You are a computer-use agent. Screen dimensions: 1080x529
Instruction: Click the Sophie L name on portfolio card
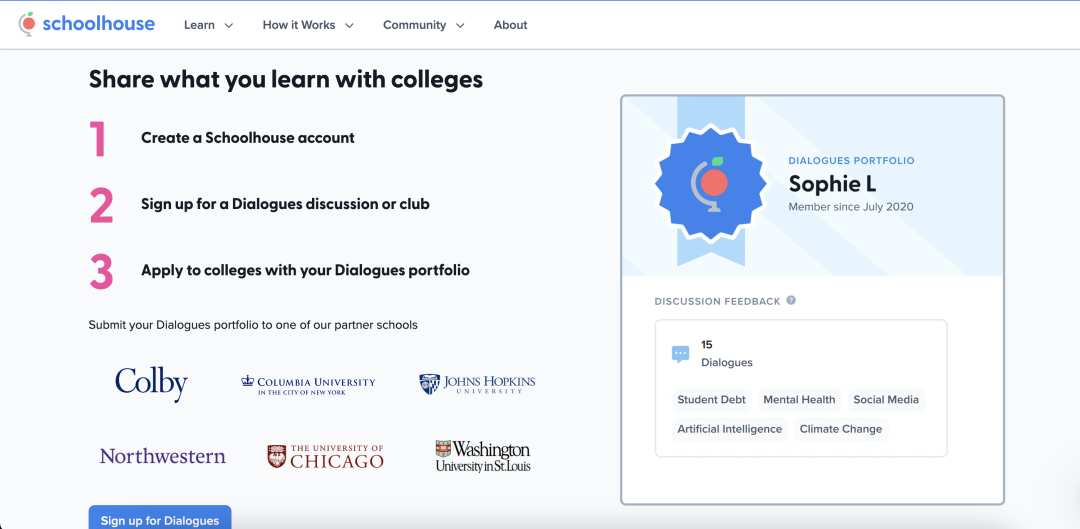(832, 185)
